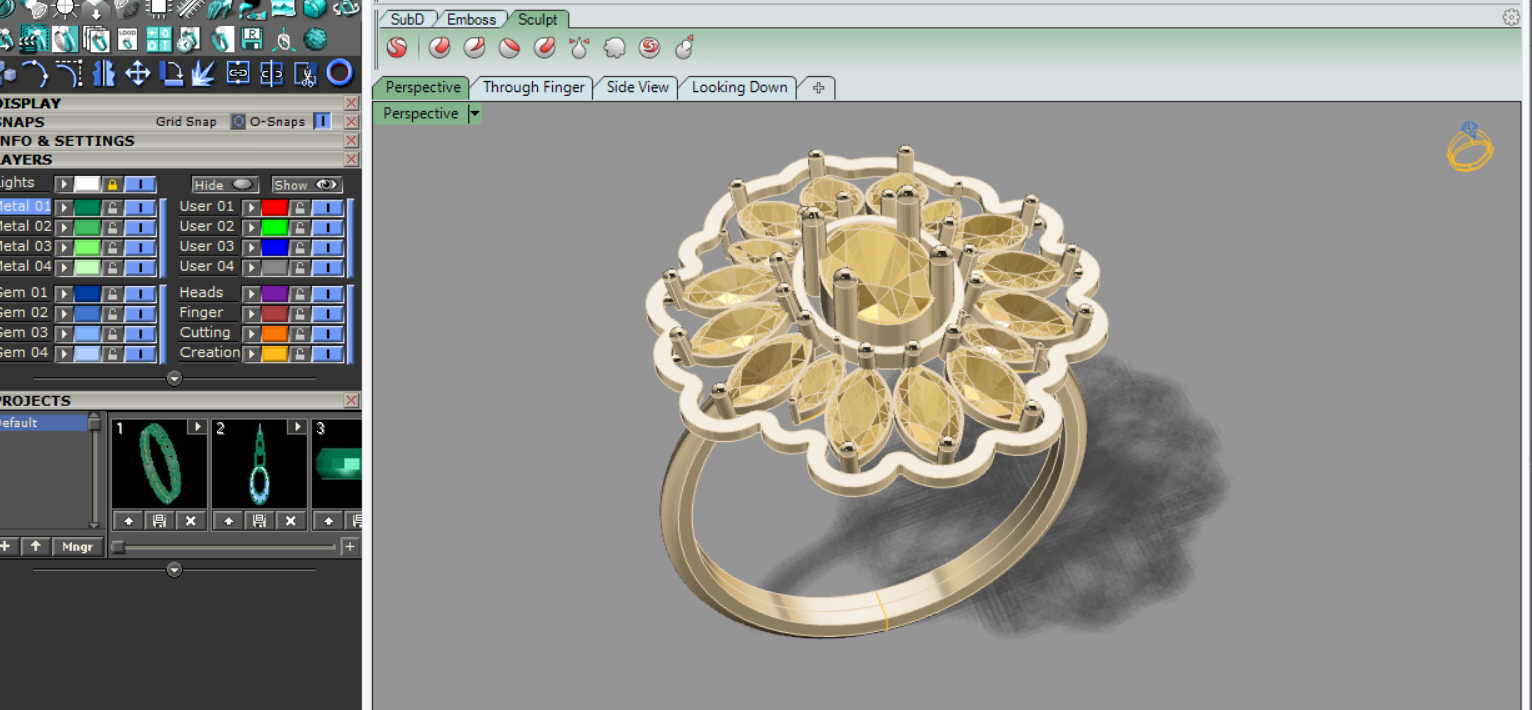Click the clapperboard ring animation icon
1532x710 pixels.
pyautogui.click(x=35, y=39)
